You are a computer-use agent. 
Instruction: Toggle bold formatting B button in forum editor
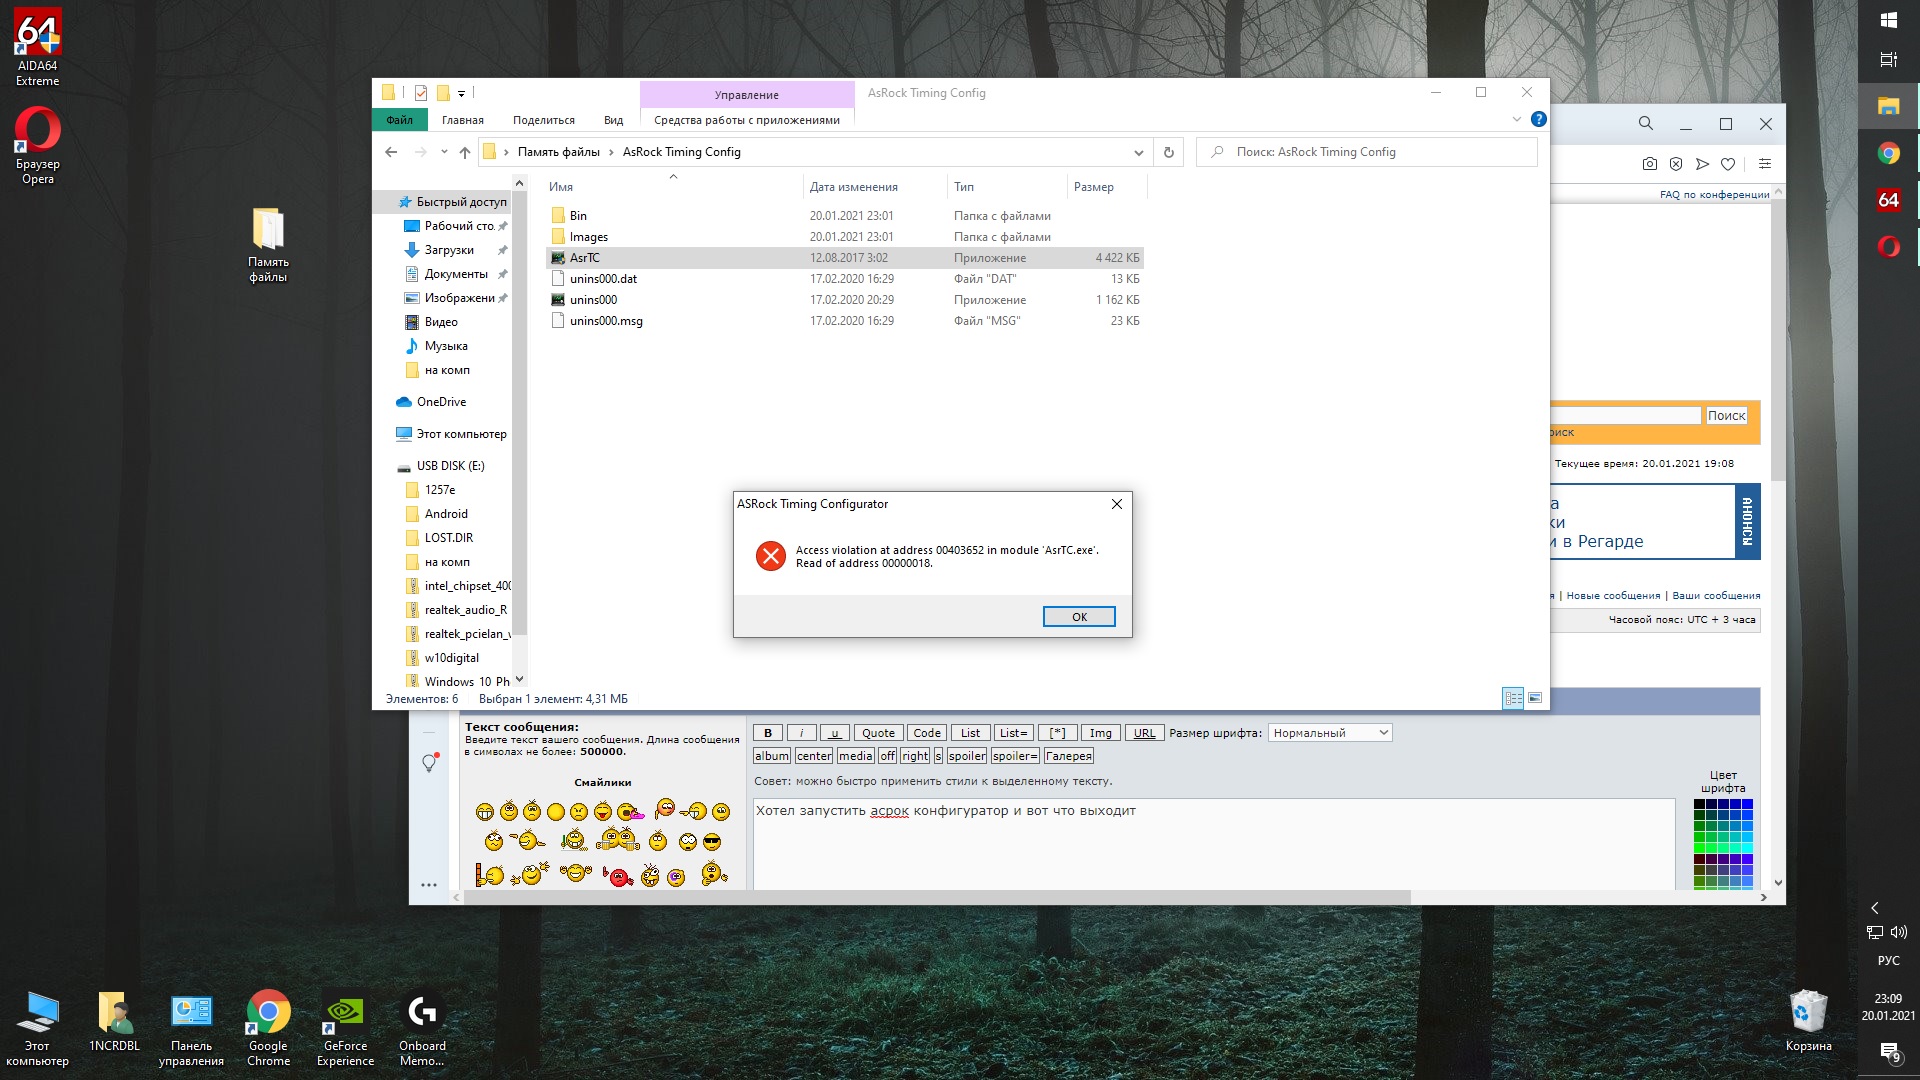[768, 733]
